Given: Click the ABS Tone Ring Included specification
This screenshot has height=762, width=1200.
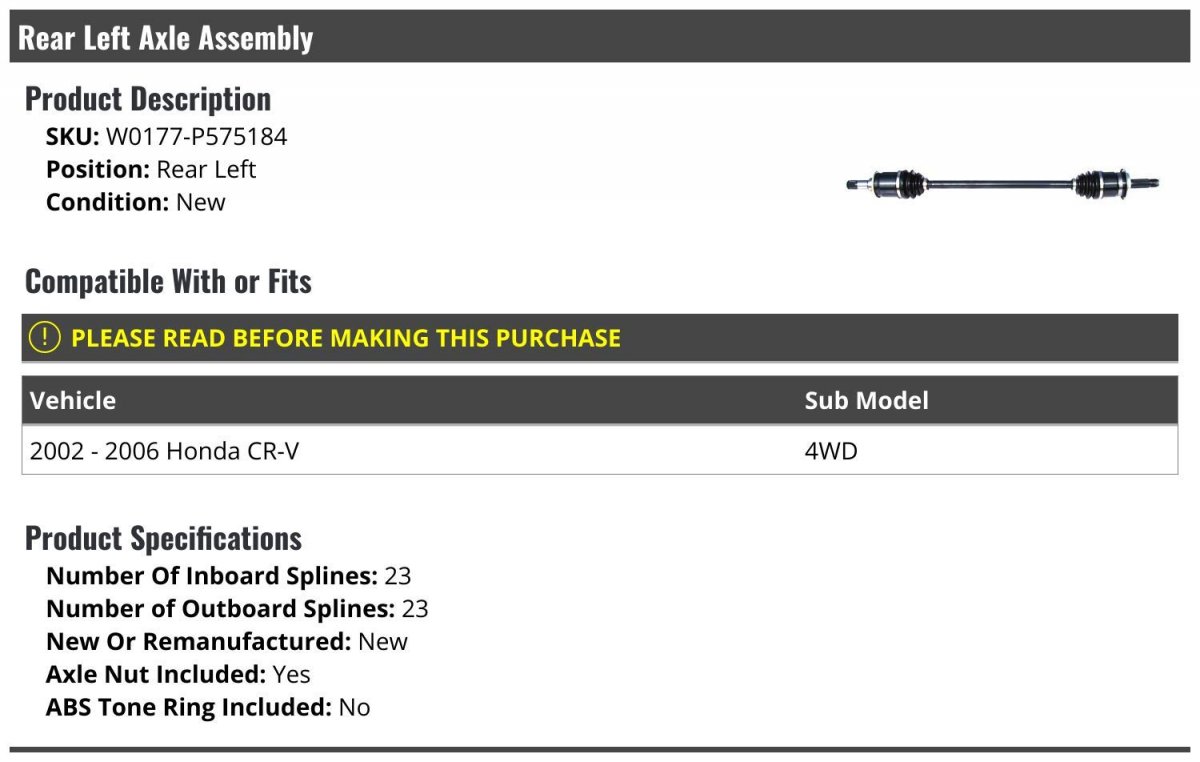Looking at the screenshot, I should 208,707.
